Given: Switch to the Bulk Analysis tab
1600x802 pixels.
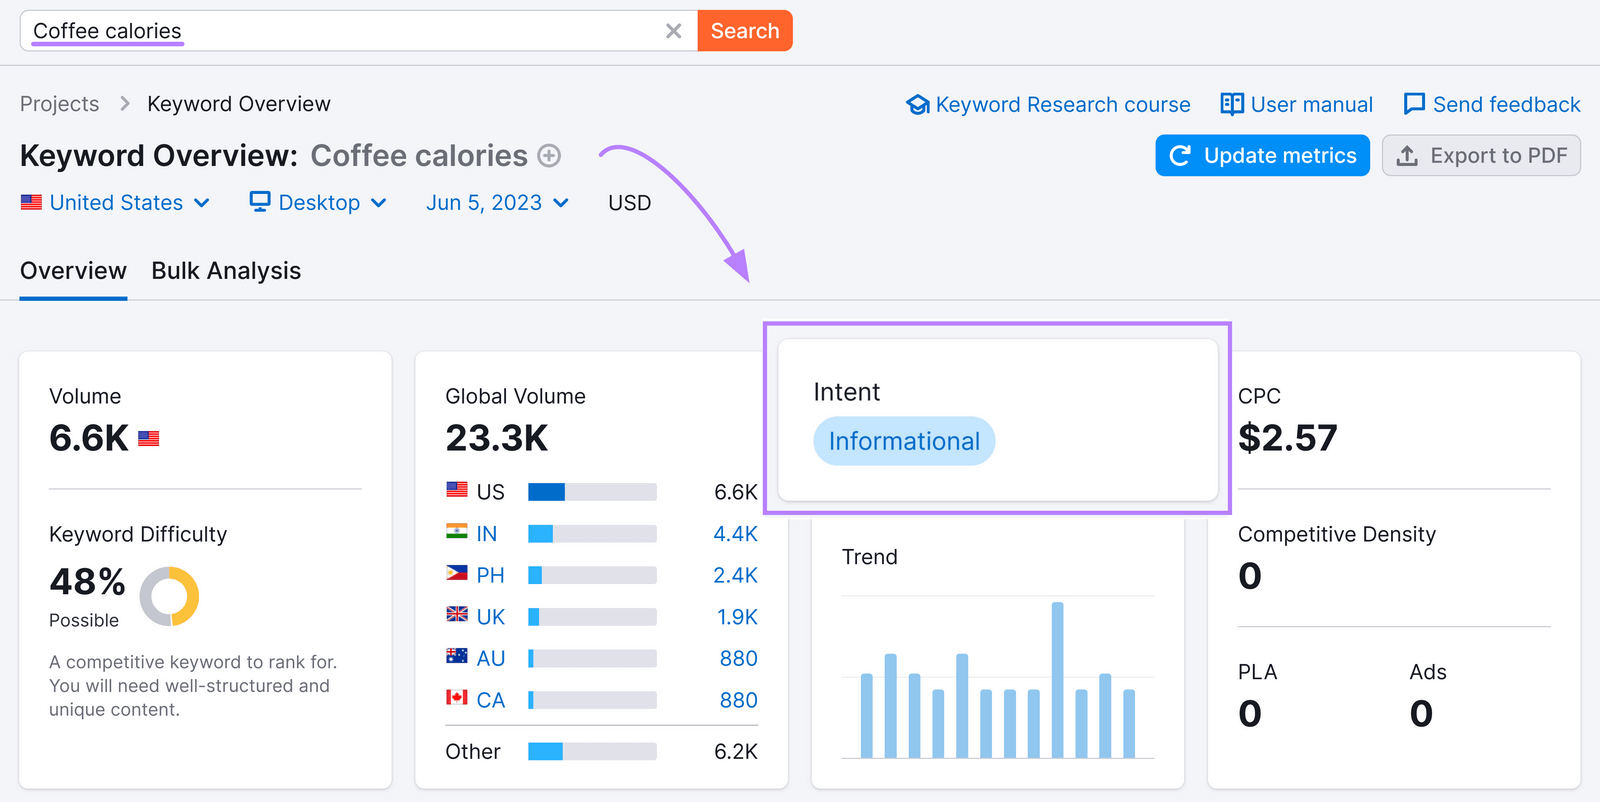Looking at the screenshot, I should tap(226, 271).
